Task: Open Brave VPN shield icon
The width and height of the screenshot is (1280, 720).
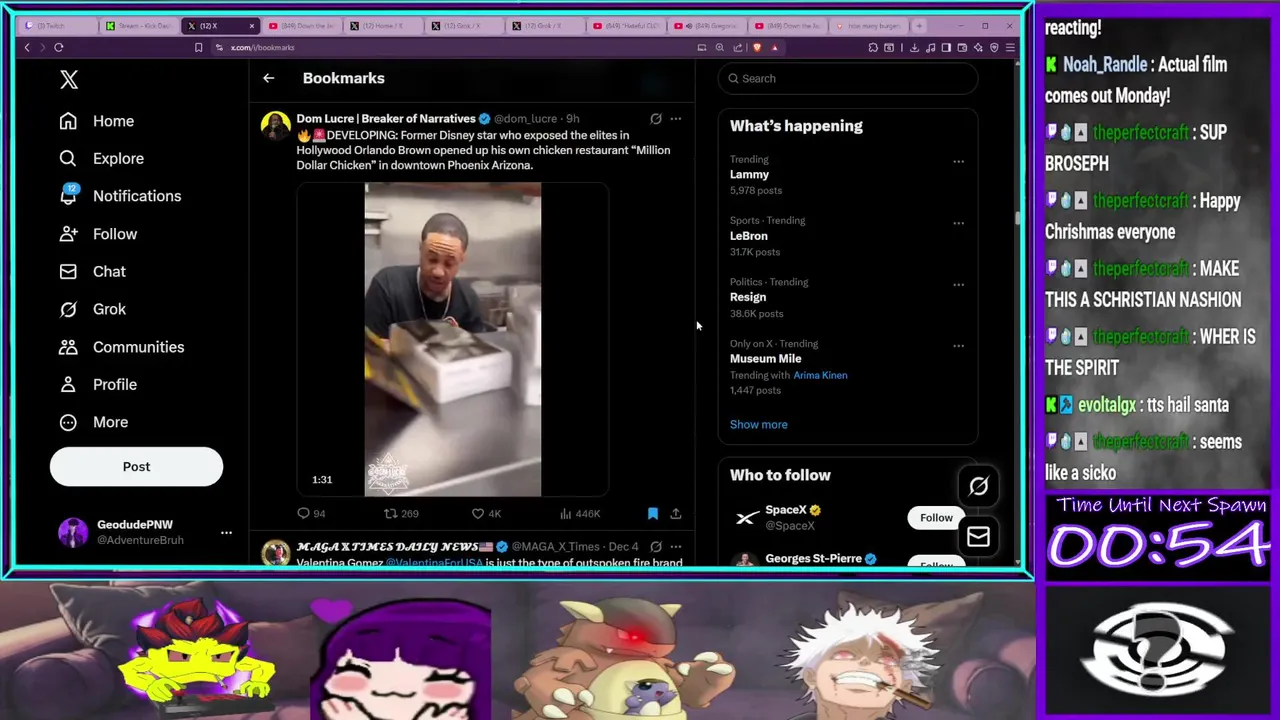Action: point(994,47)
